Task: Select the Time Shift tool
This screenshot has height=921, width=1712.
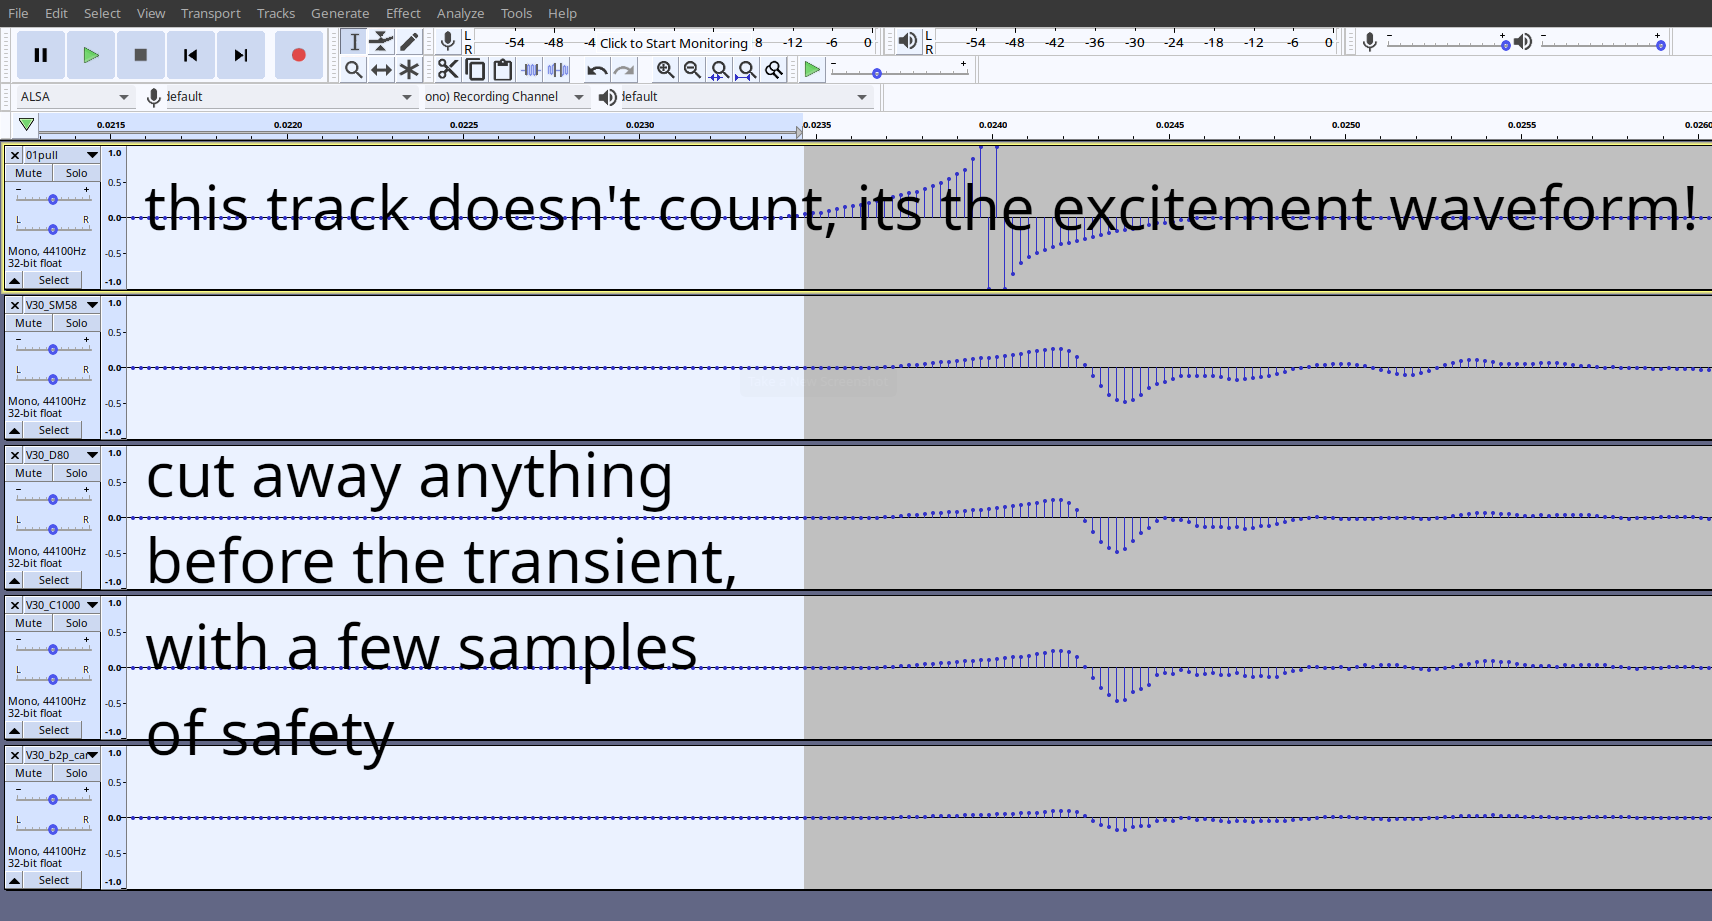Action: [381, 69]
